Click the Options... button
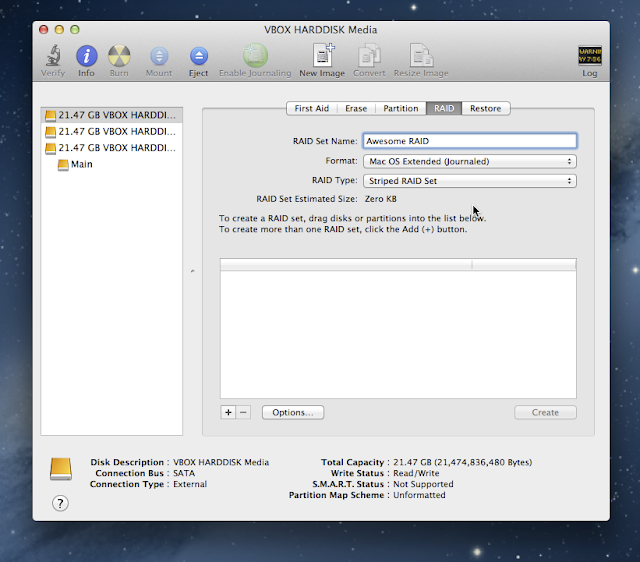Image resolution: width=640 pixels, height=562 pixels. click(293, 413)
